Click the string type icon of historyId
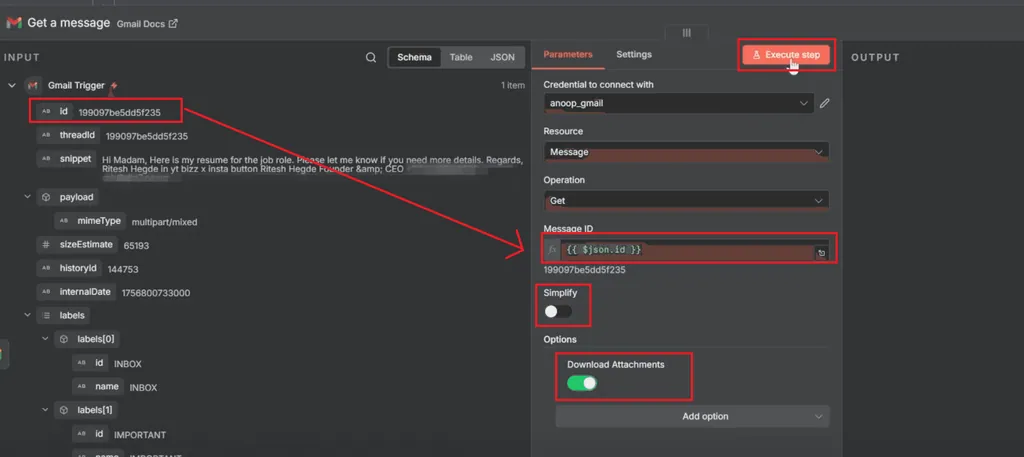Viewport: 1024px width, 457px height. [x=46, y=268]
